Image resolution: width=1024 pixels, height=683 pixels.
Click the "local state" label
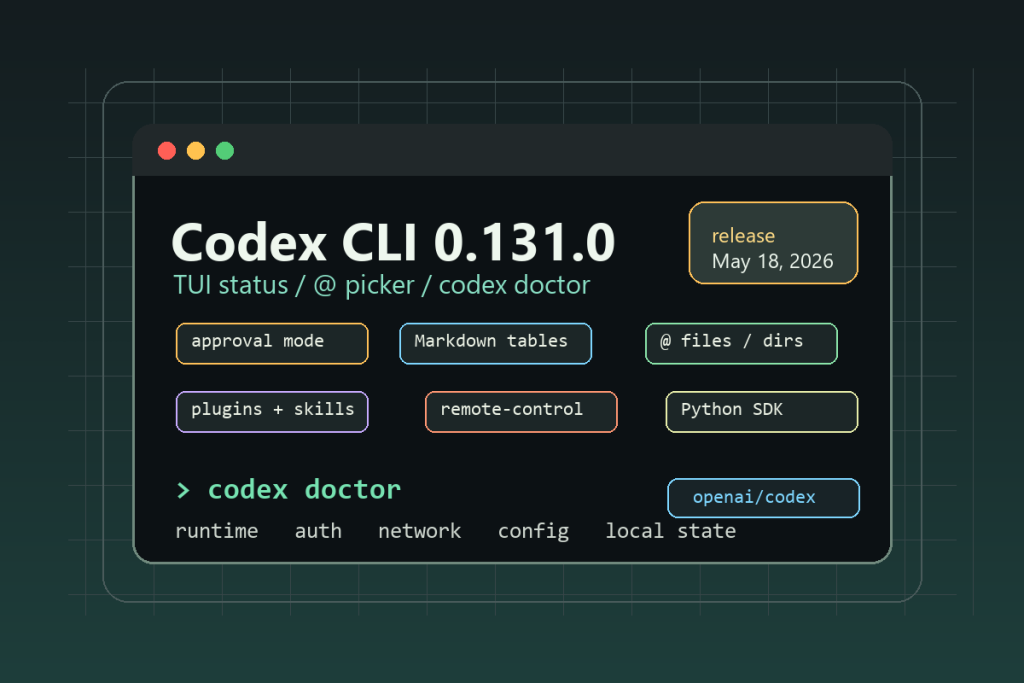(671, 531)
